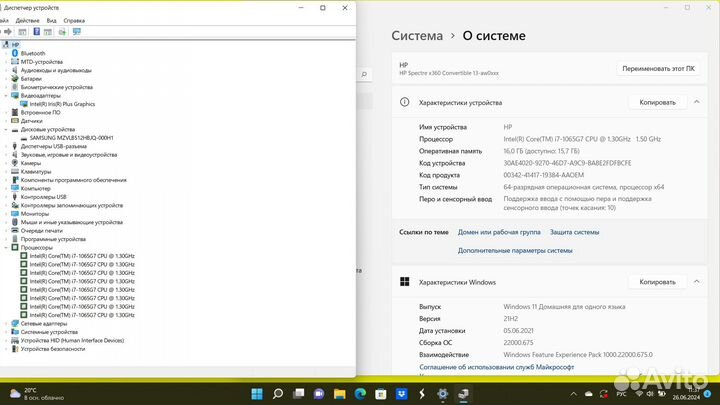This screenshot has height=405, width=720.
Task: Expand the Контроллеры USB node
Action: [x=6, y=197]
